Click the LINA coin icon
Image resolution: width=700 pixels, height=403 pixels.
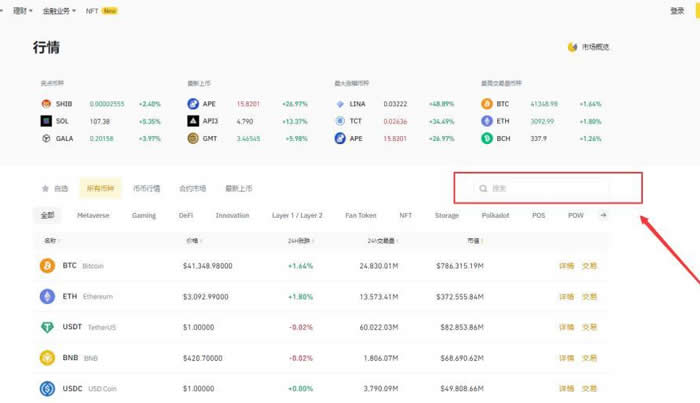click(340, 103)
